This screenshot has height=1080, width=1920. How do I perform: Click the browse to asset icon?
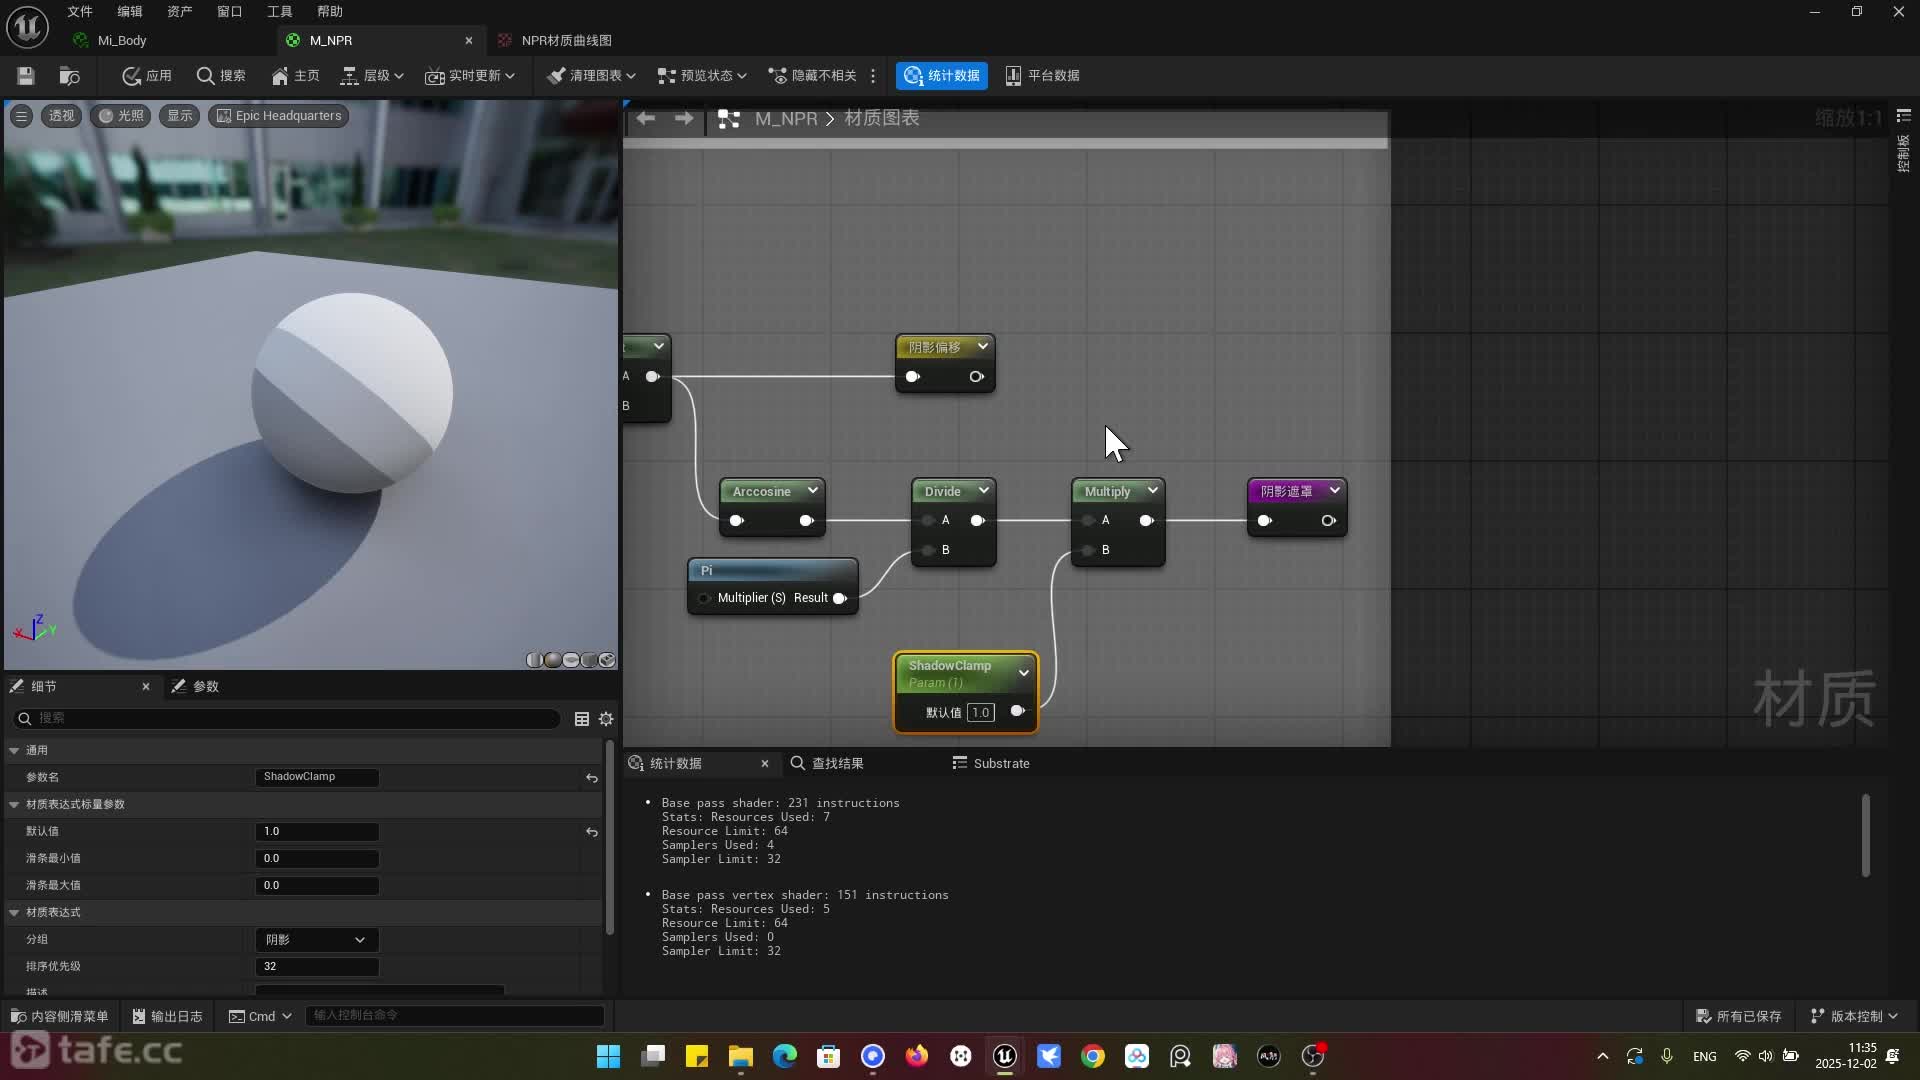tap(69, 76)
